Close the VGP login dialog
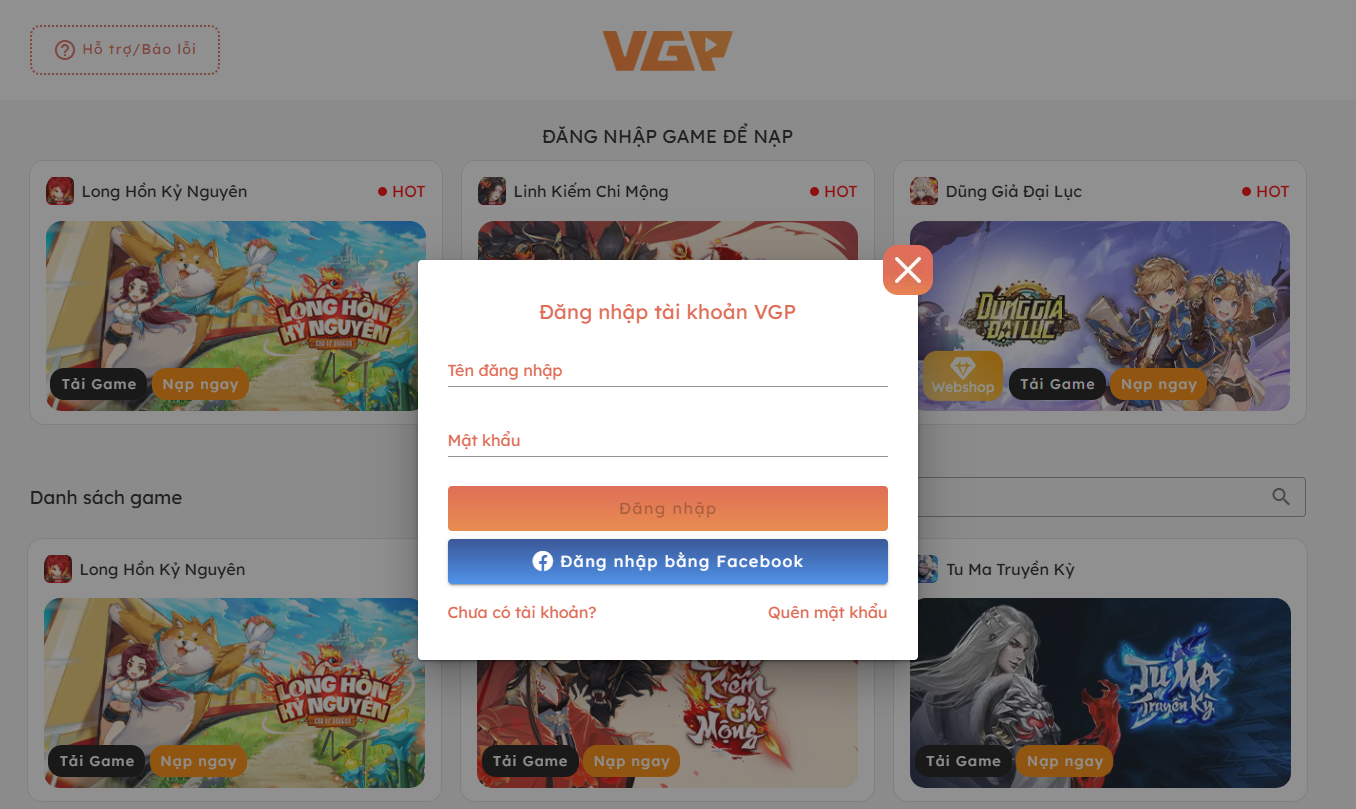Viewport: 1356px width, 809px height. (x=908, y=270)
